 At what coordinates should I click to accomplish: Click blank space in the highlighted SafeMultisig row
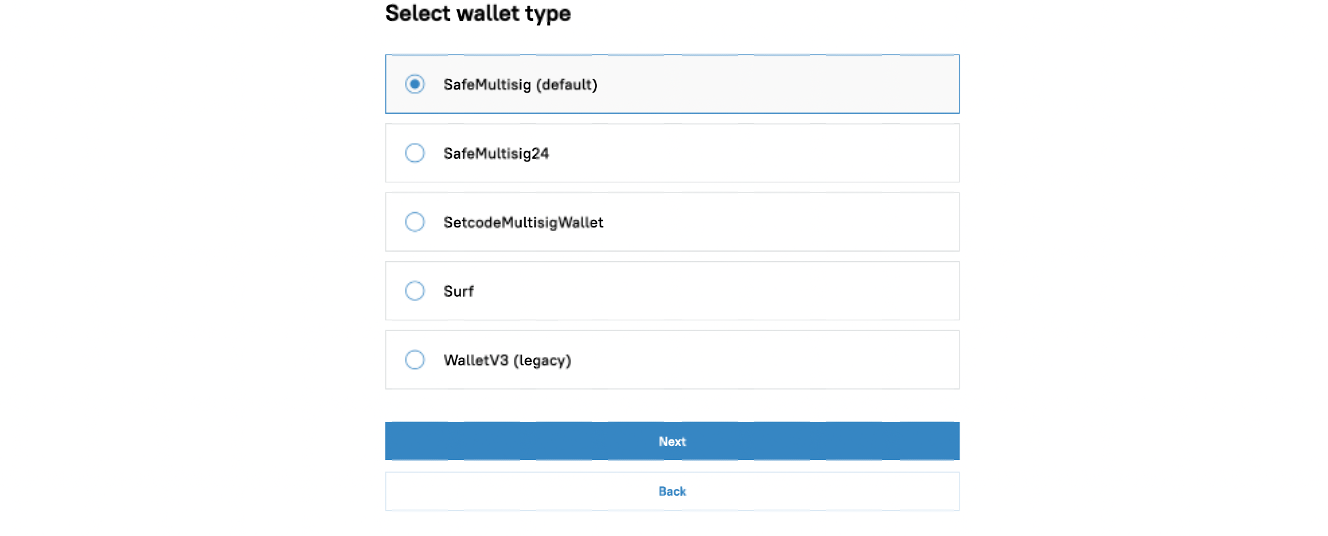pos(780,85)
